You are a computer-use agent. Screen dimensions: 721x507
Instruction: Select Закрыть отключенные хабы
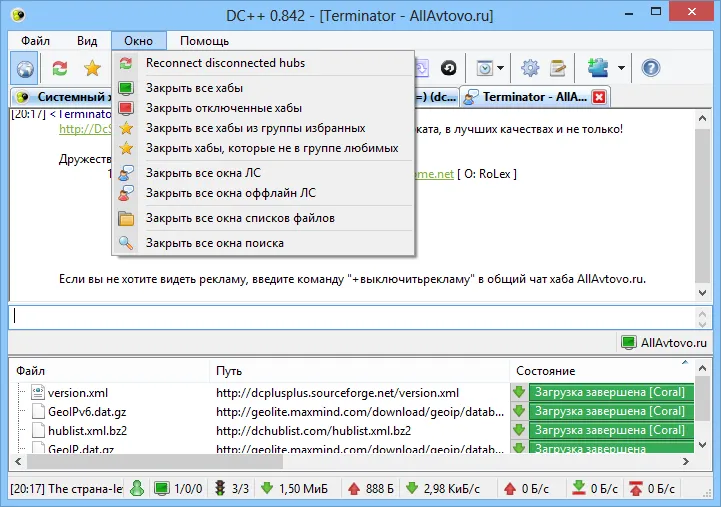tap(263, 108)
